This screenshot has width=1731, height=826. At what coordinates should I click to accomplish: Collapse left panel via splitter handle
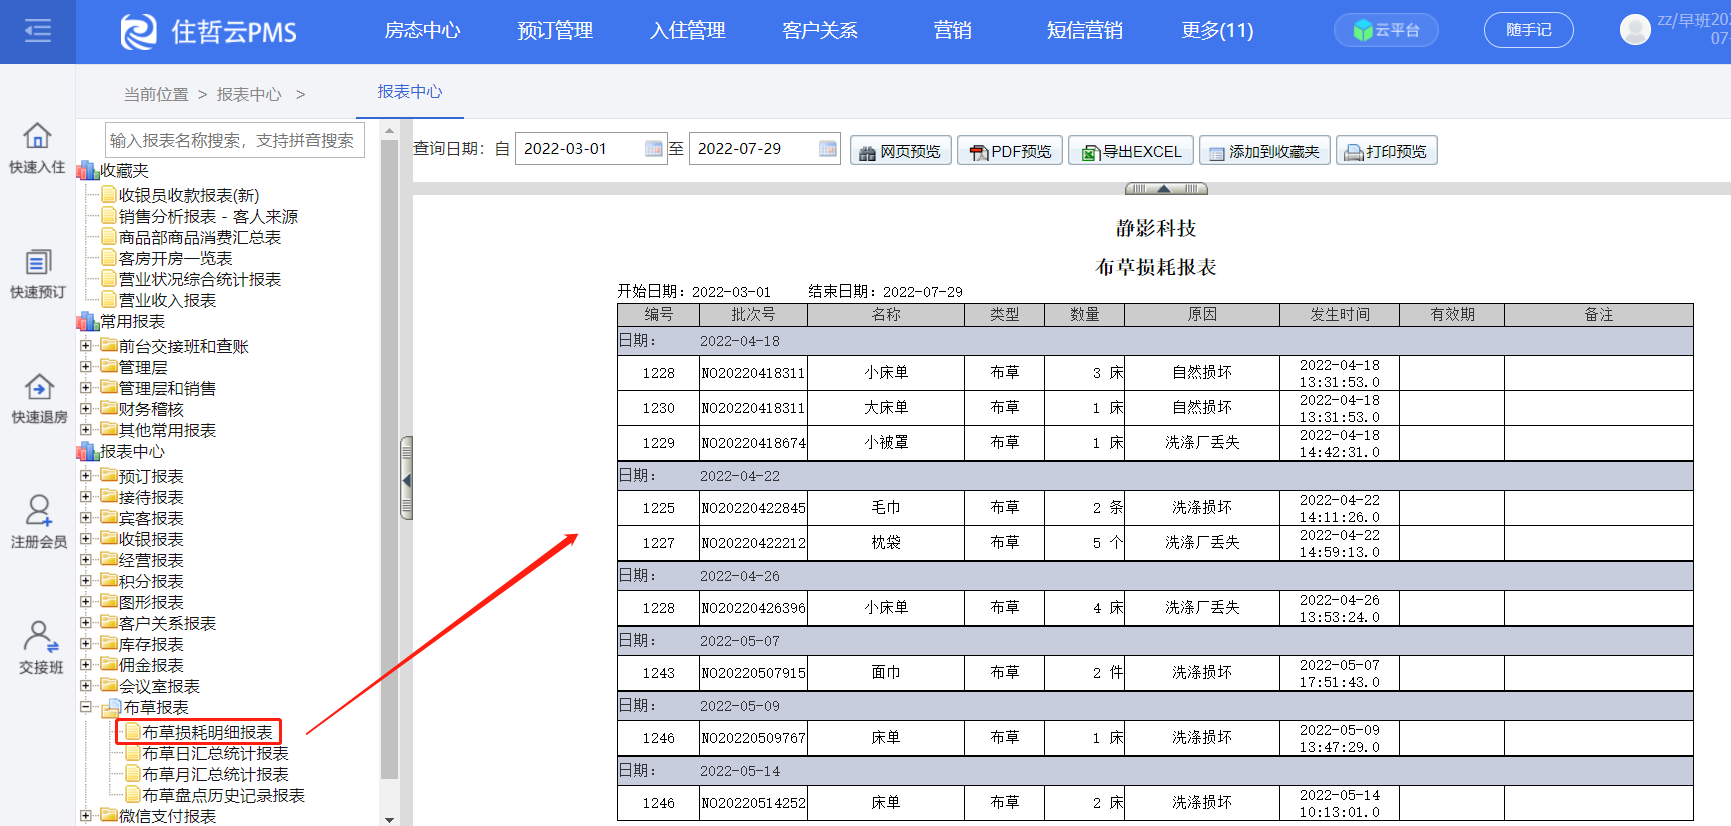406,479
